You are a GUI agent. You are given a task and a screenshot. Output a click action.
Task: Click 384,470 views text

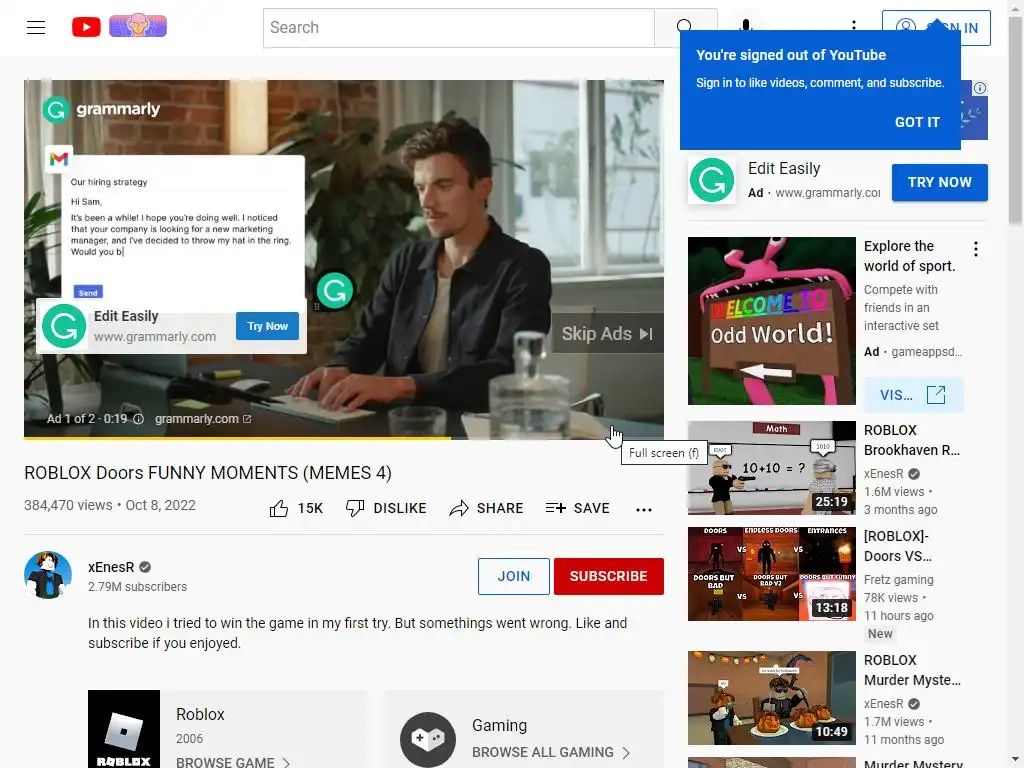(68, 505)
